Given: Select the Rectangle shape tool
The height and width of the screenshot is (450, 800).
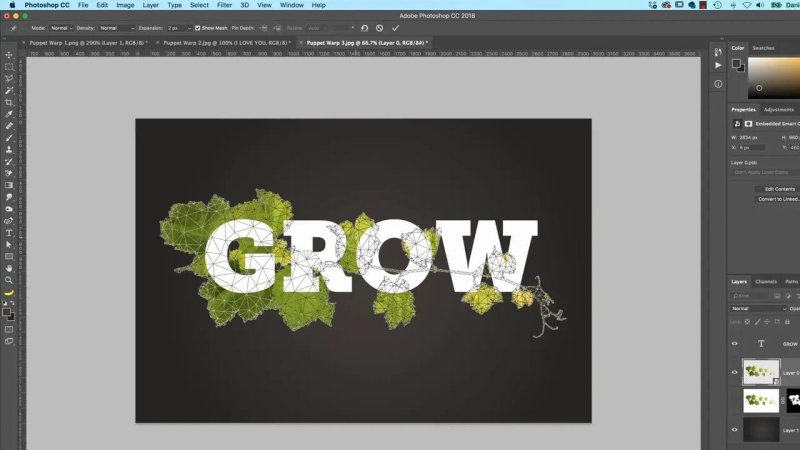Looking at the screenshot, I should coord(9,256).
